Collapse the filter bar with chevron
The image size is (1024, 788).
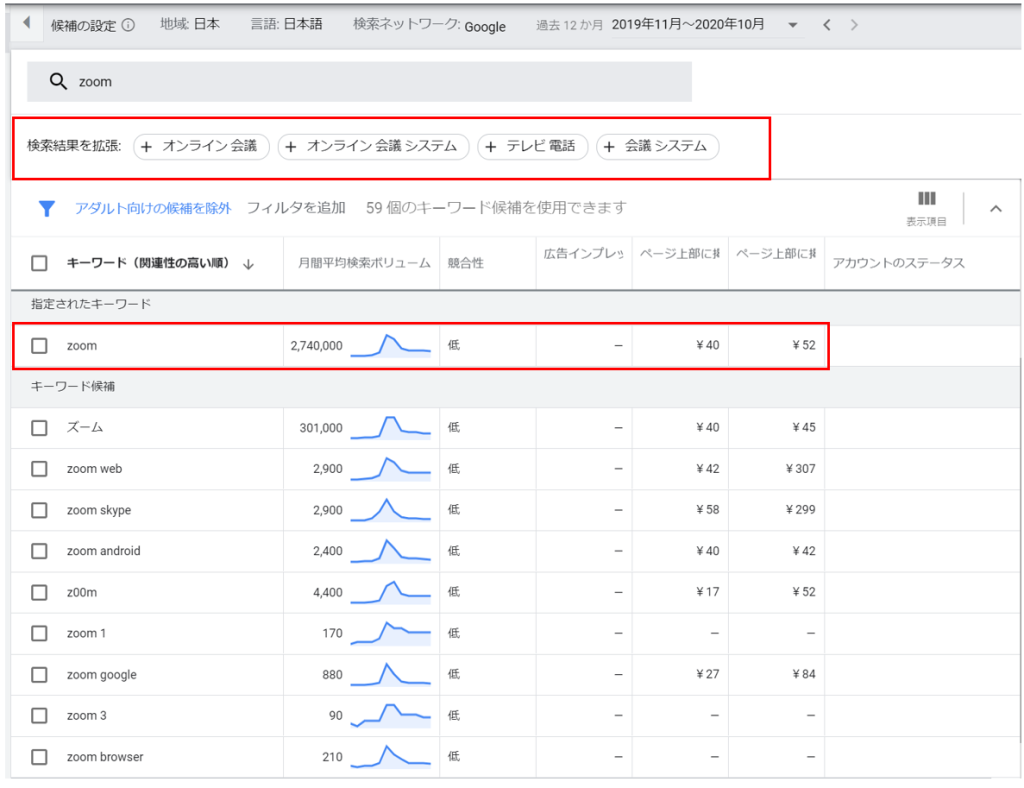coord(995,209)
